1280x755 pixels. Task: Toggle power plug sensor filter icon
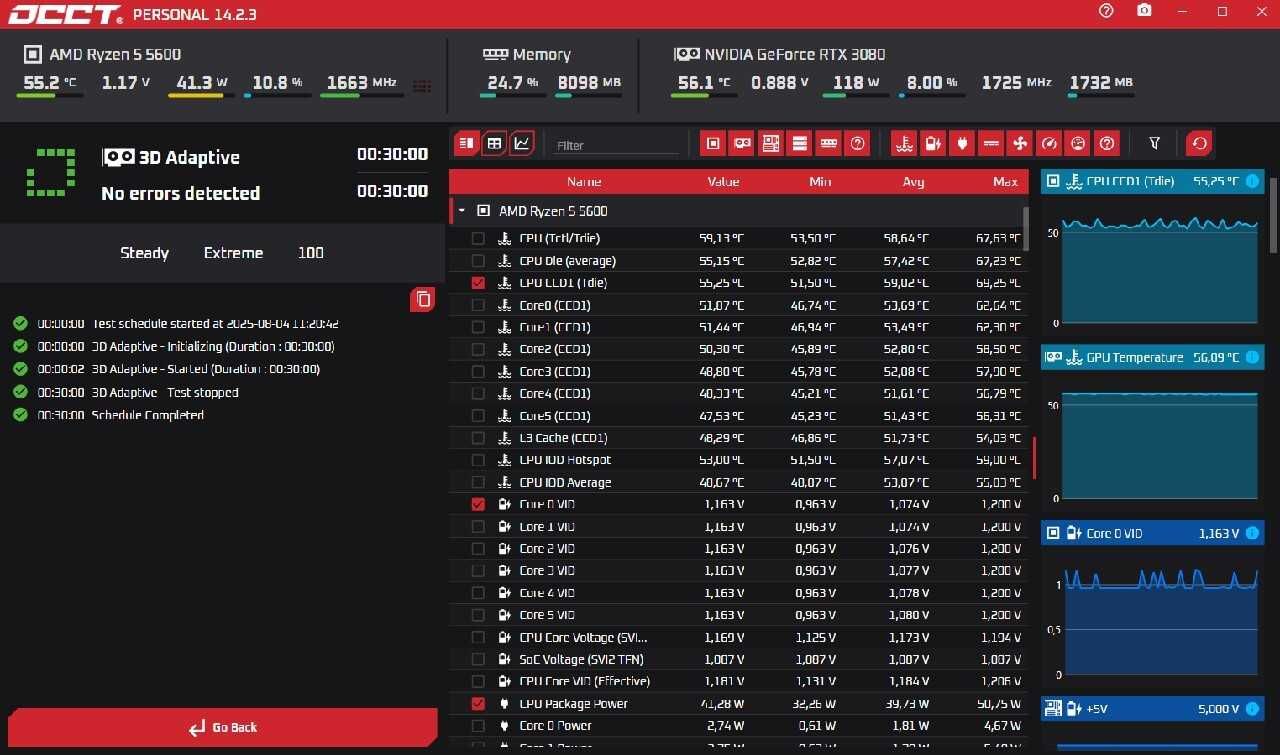click(x=962, y=144)
